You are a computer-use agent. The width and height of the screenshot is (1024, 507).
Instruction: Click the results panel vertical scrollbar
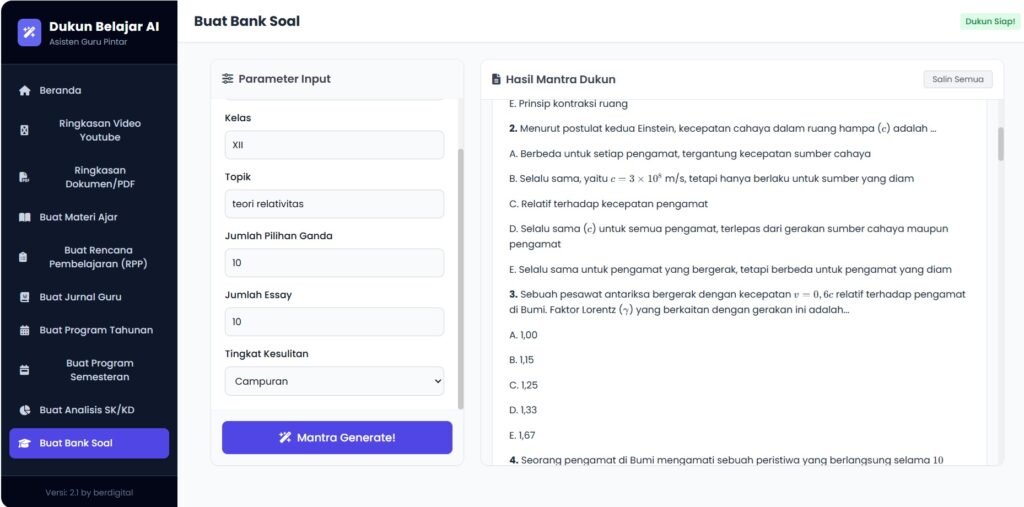tap(1000, 144)
